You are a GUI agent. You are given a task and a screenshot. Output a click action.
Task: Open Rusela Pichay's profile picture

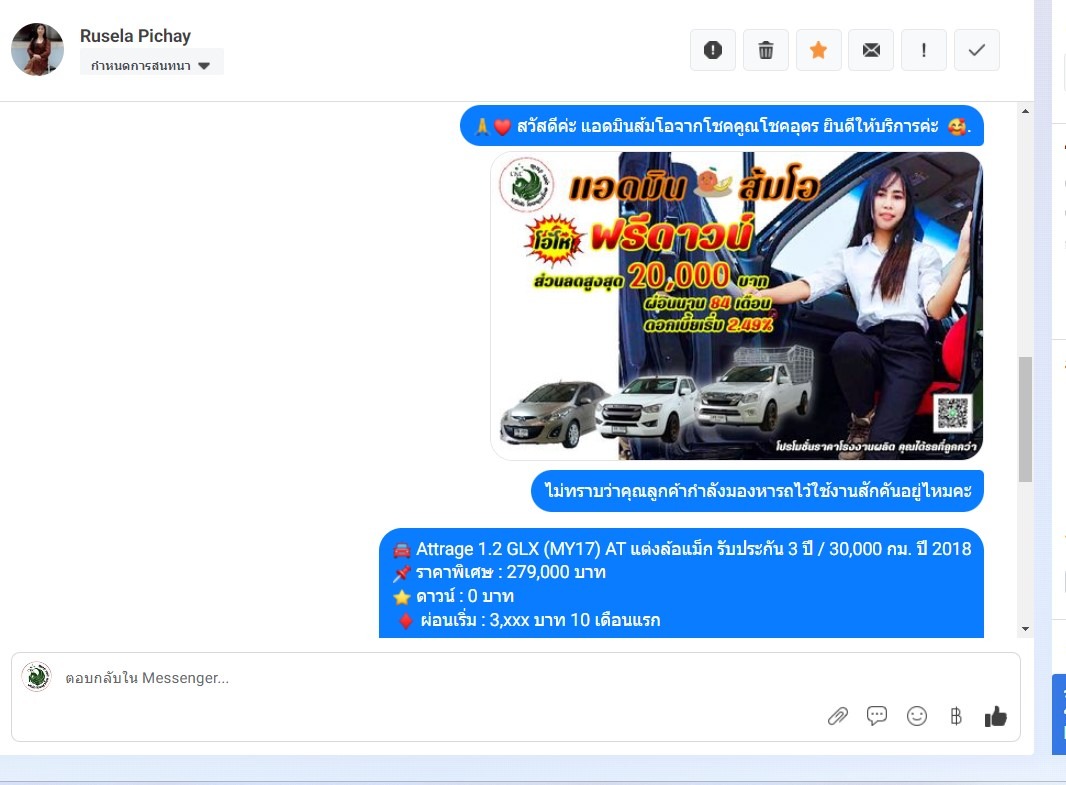click(37, 50)
